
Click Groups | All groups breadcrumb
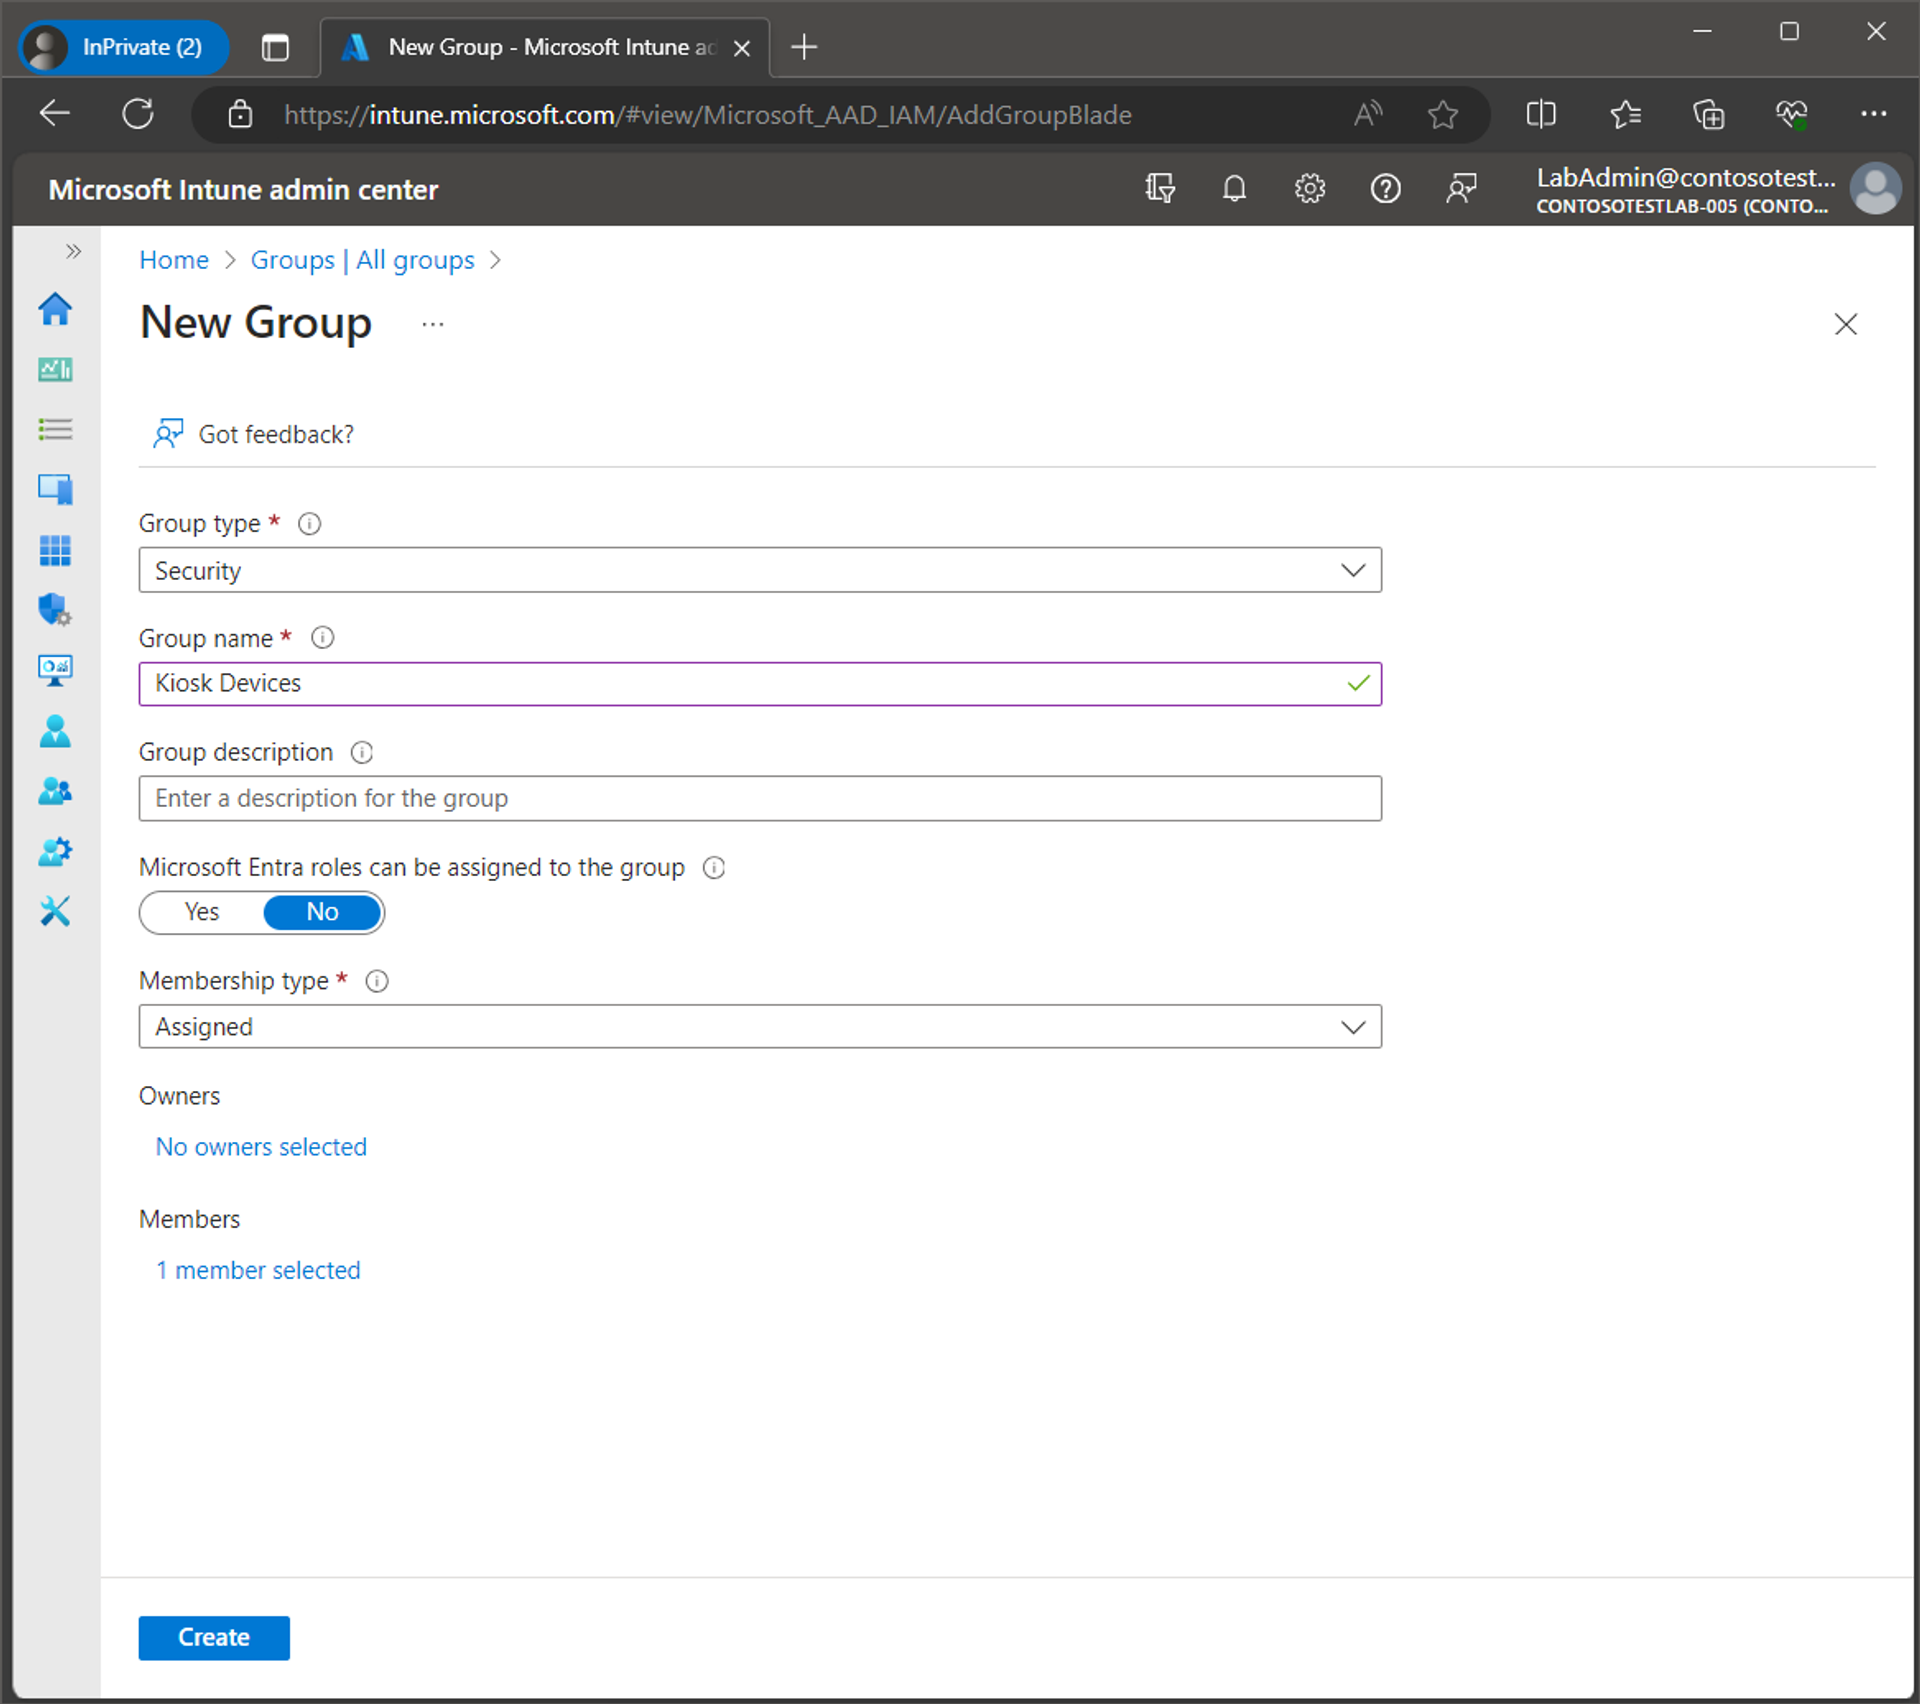(362, 260)
